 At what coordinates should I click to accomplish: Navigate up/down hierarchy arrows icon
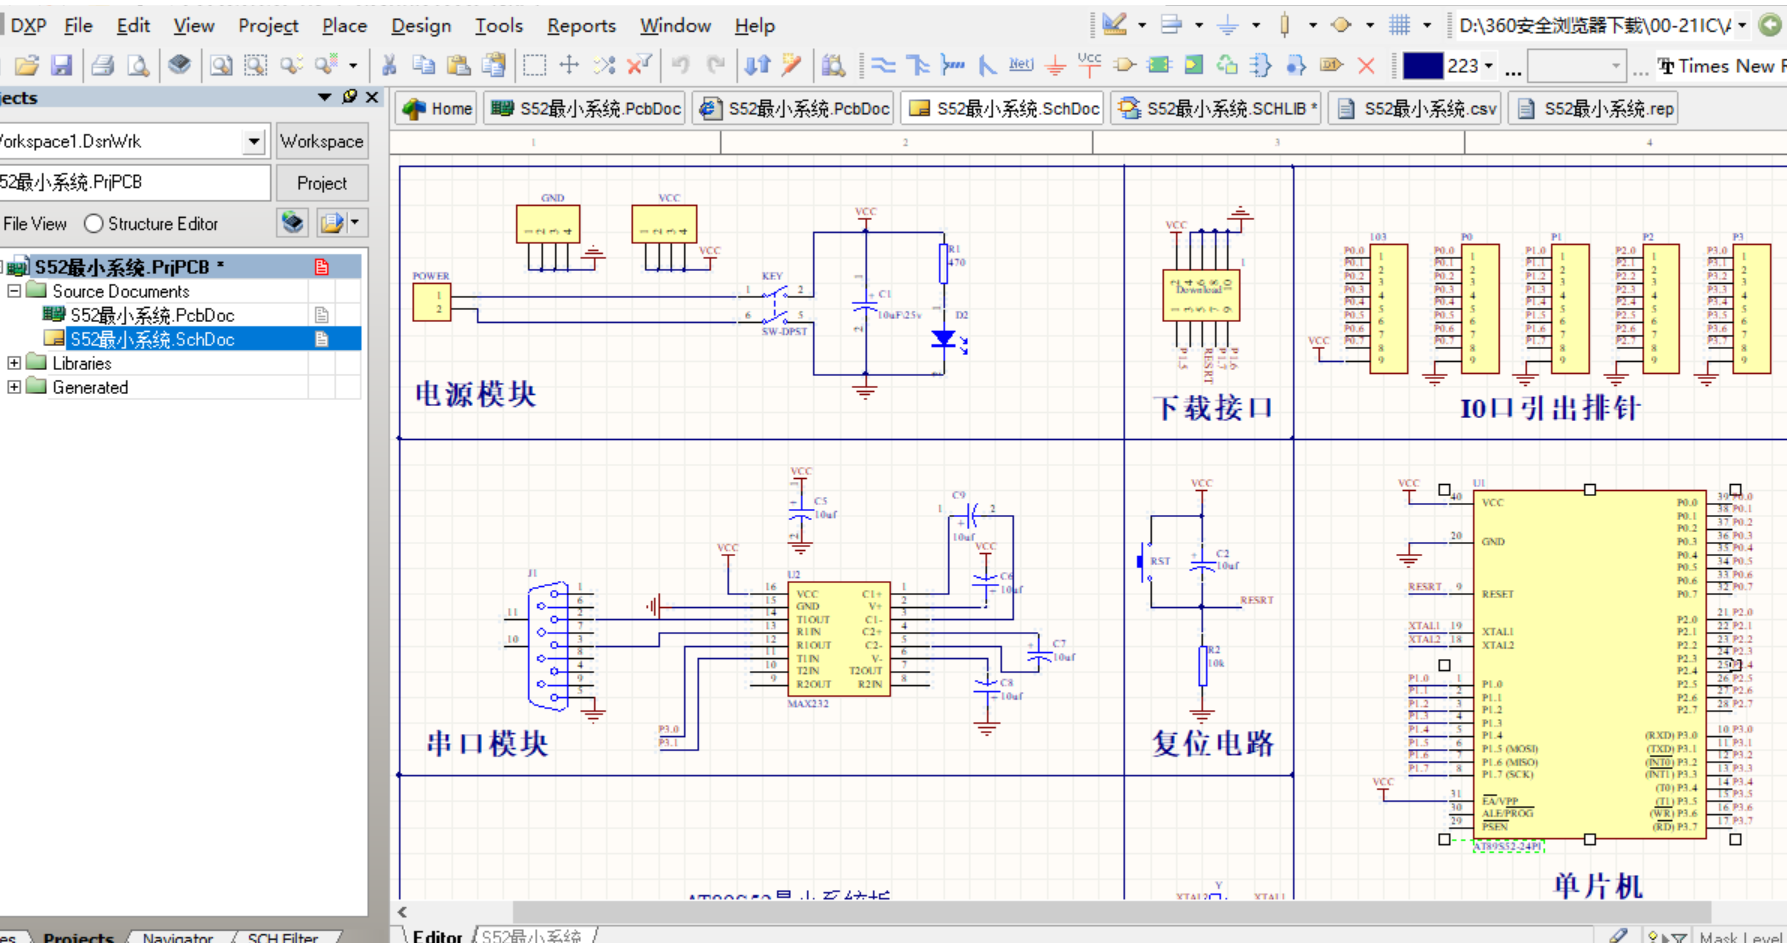[757, 66]
